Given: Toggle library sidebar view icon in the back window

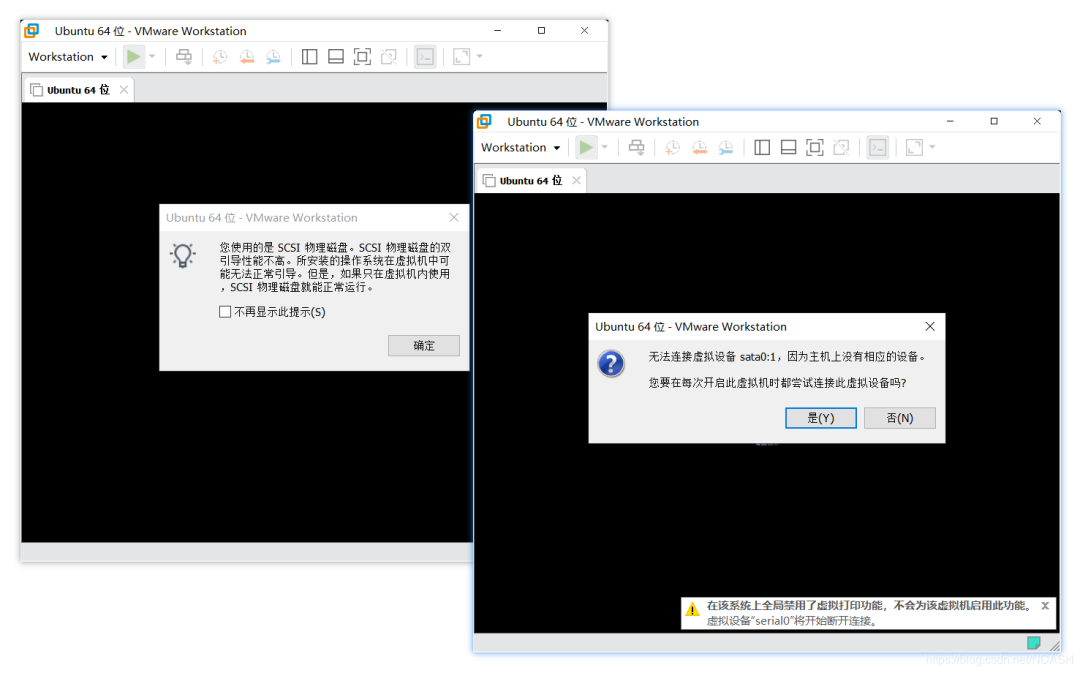Looking at the screenshot, I should 309,56.
